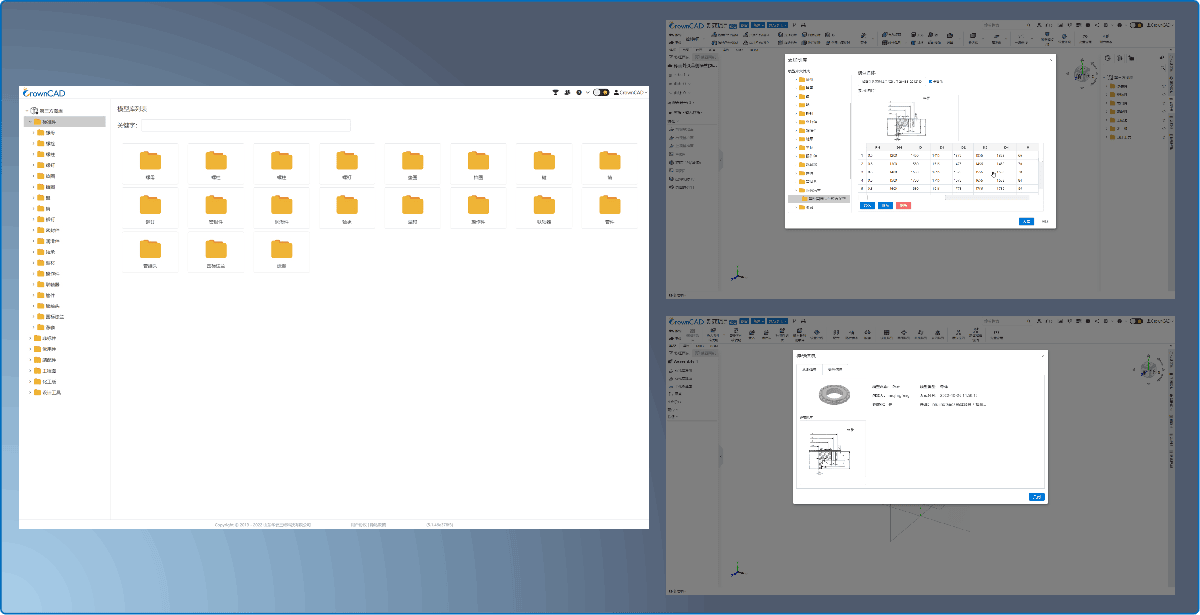Click the blue button at the lower dialog's bottom right

(x=1036, y=496)
